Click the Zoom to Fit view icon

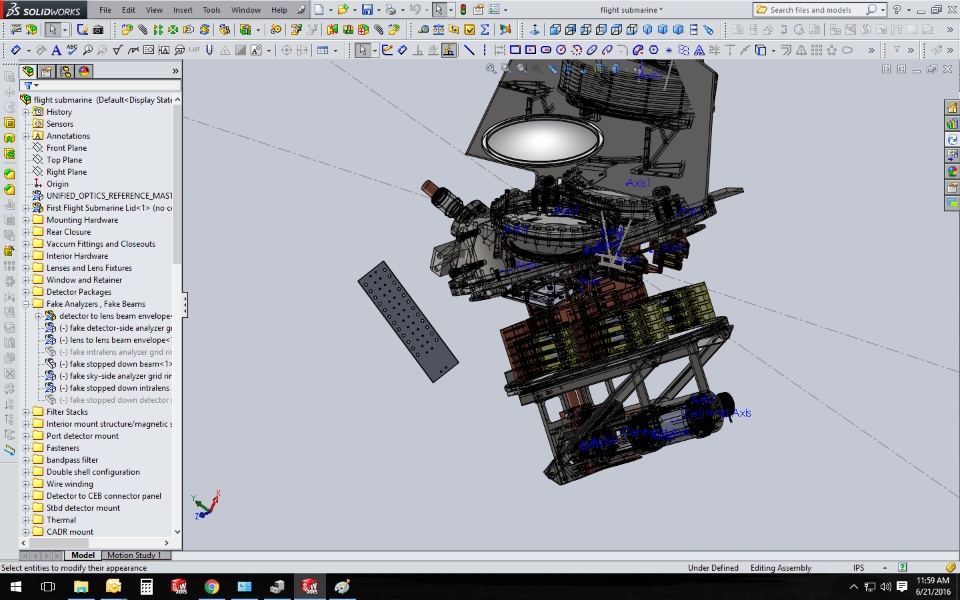491,69
